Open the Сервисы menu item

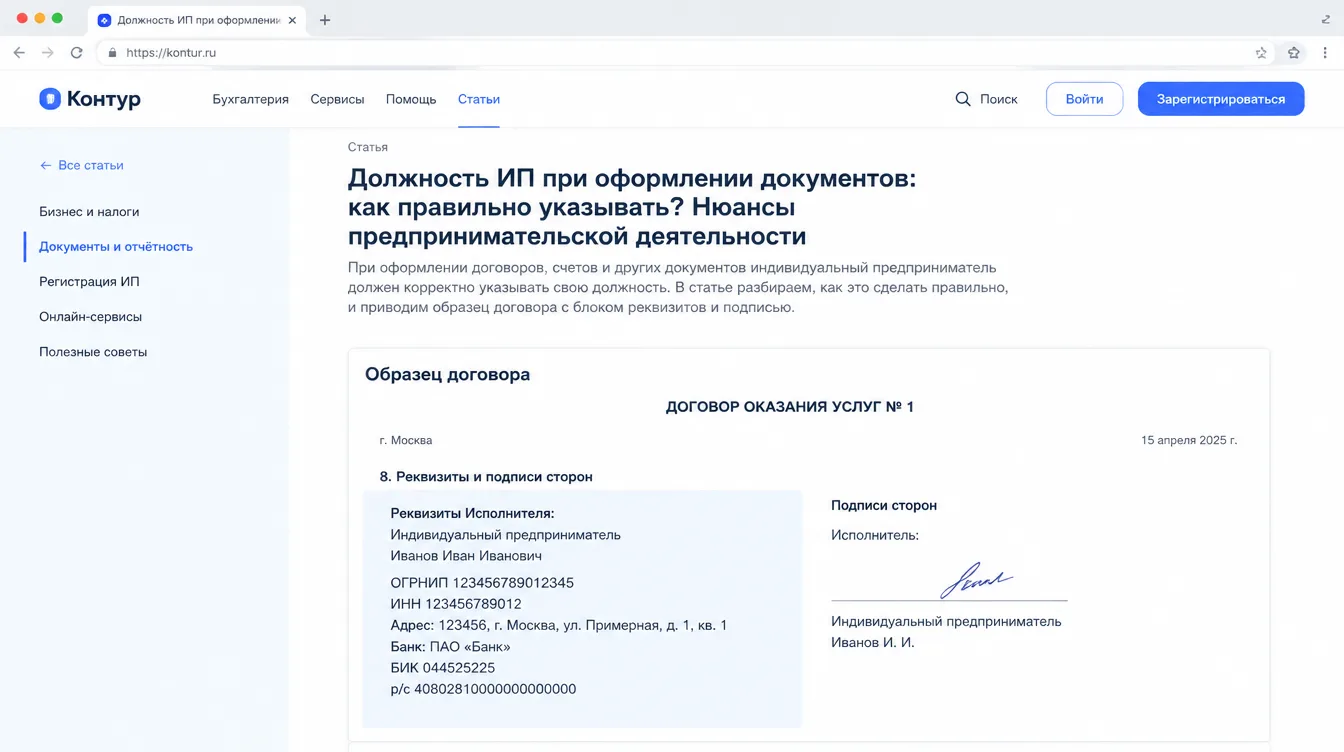[x=337, y=99]
